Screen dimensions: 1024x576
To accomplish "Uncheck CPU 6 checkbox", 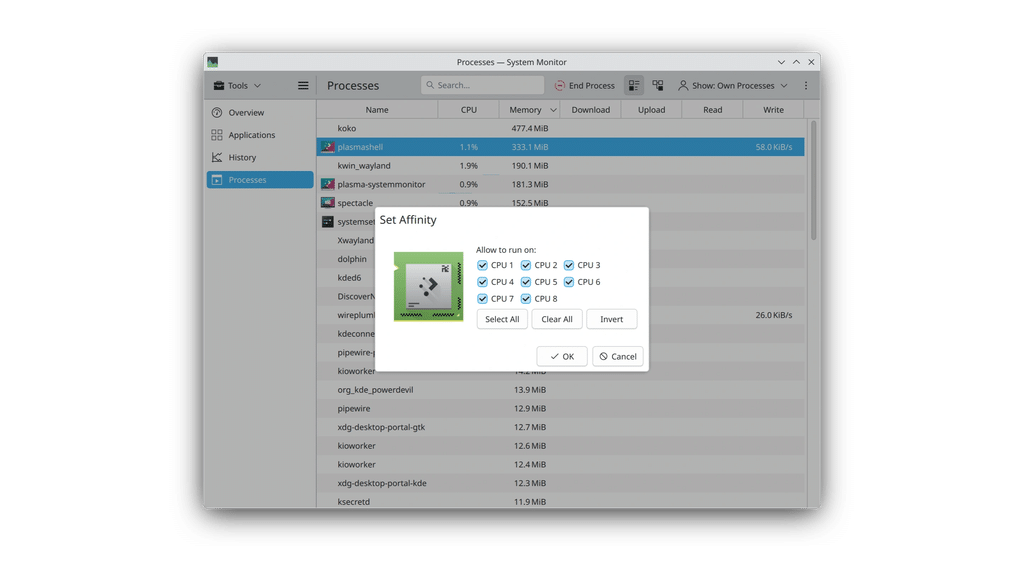I will (569, 282).
